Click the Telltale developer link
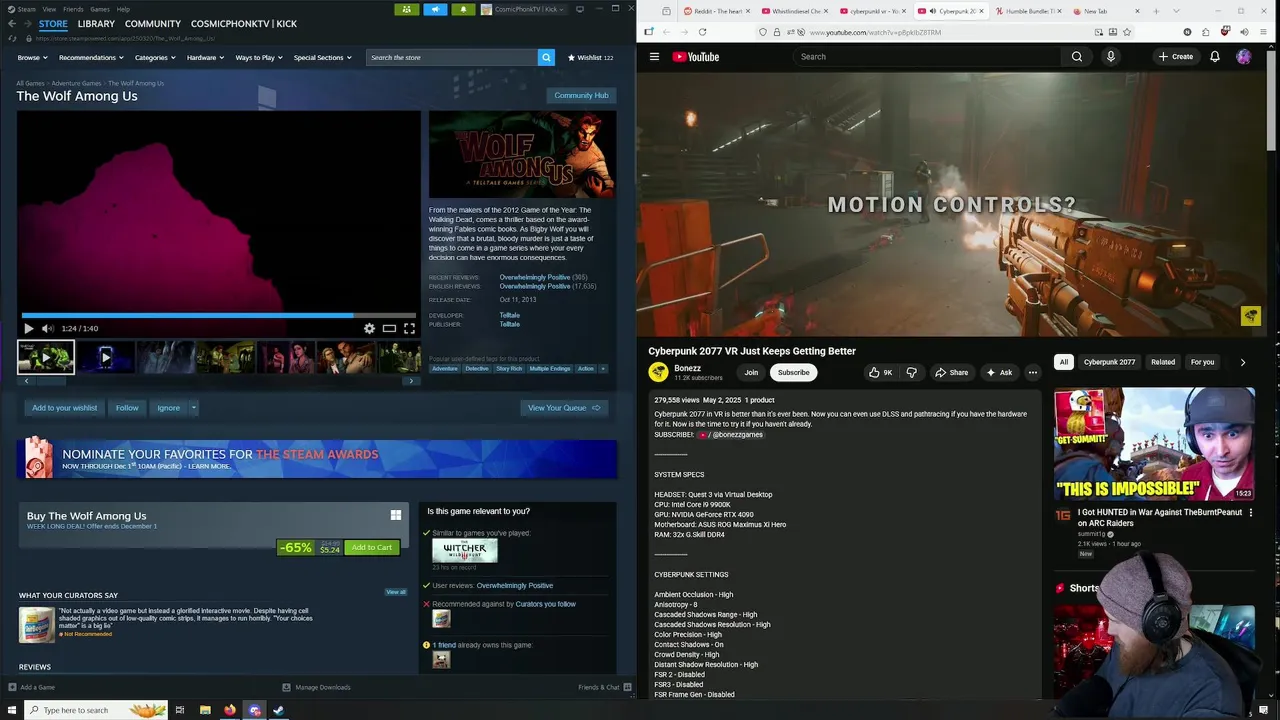Image resolution: width=1280 pixels, height=720 pixels. pos(510,315)
